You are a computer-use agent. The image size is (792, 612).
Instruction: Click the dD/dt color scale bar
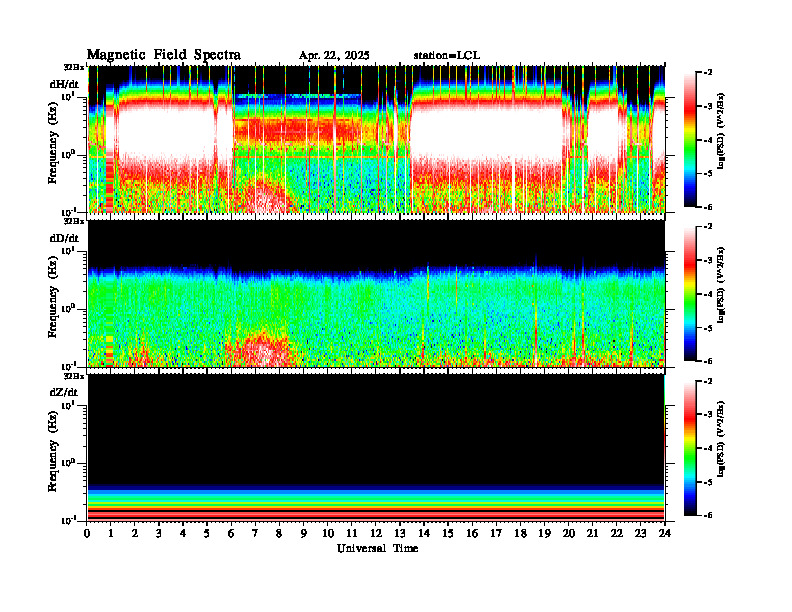pyautogui.click(x=690, y=294)
